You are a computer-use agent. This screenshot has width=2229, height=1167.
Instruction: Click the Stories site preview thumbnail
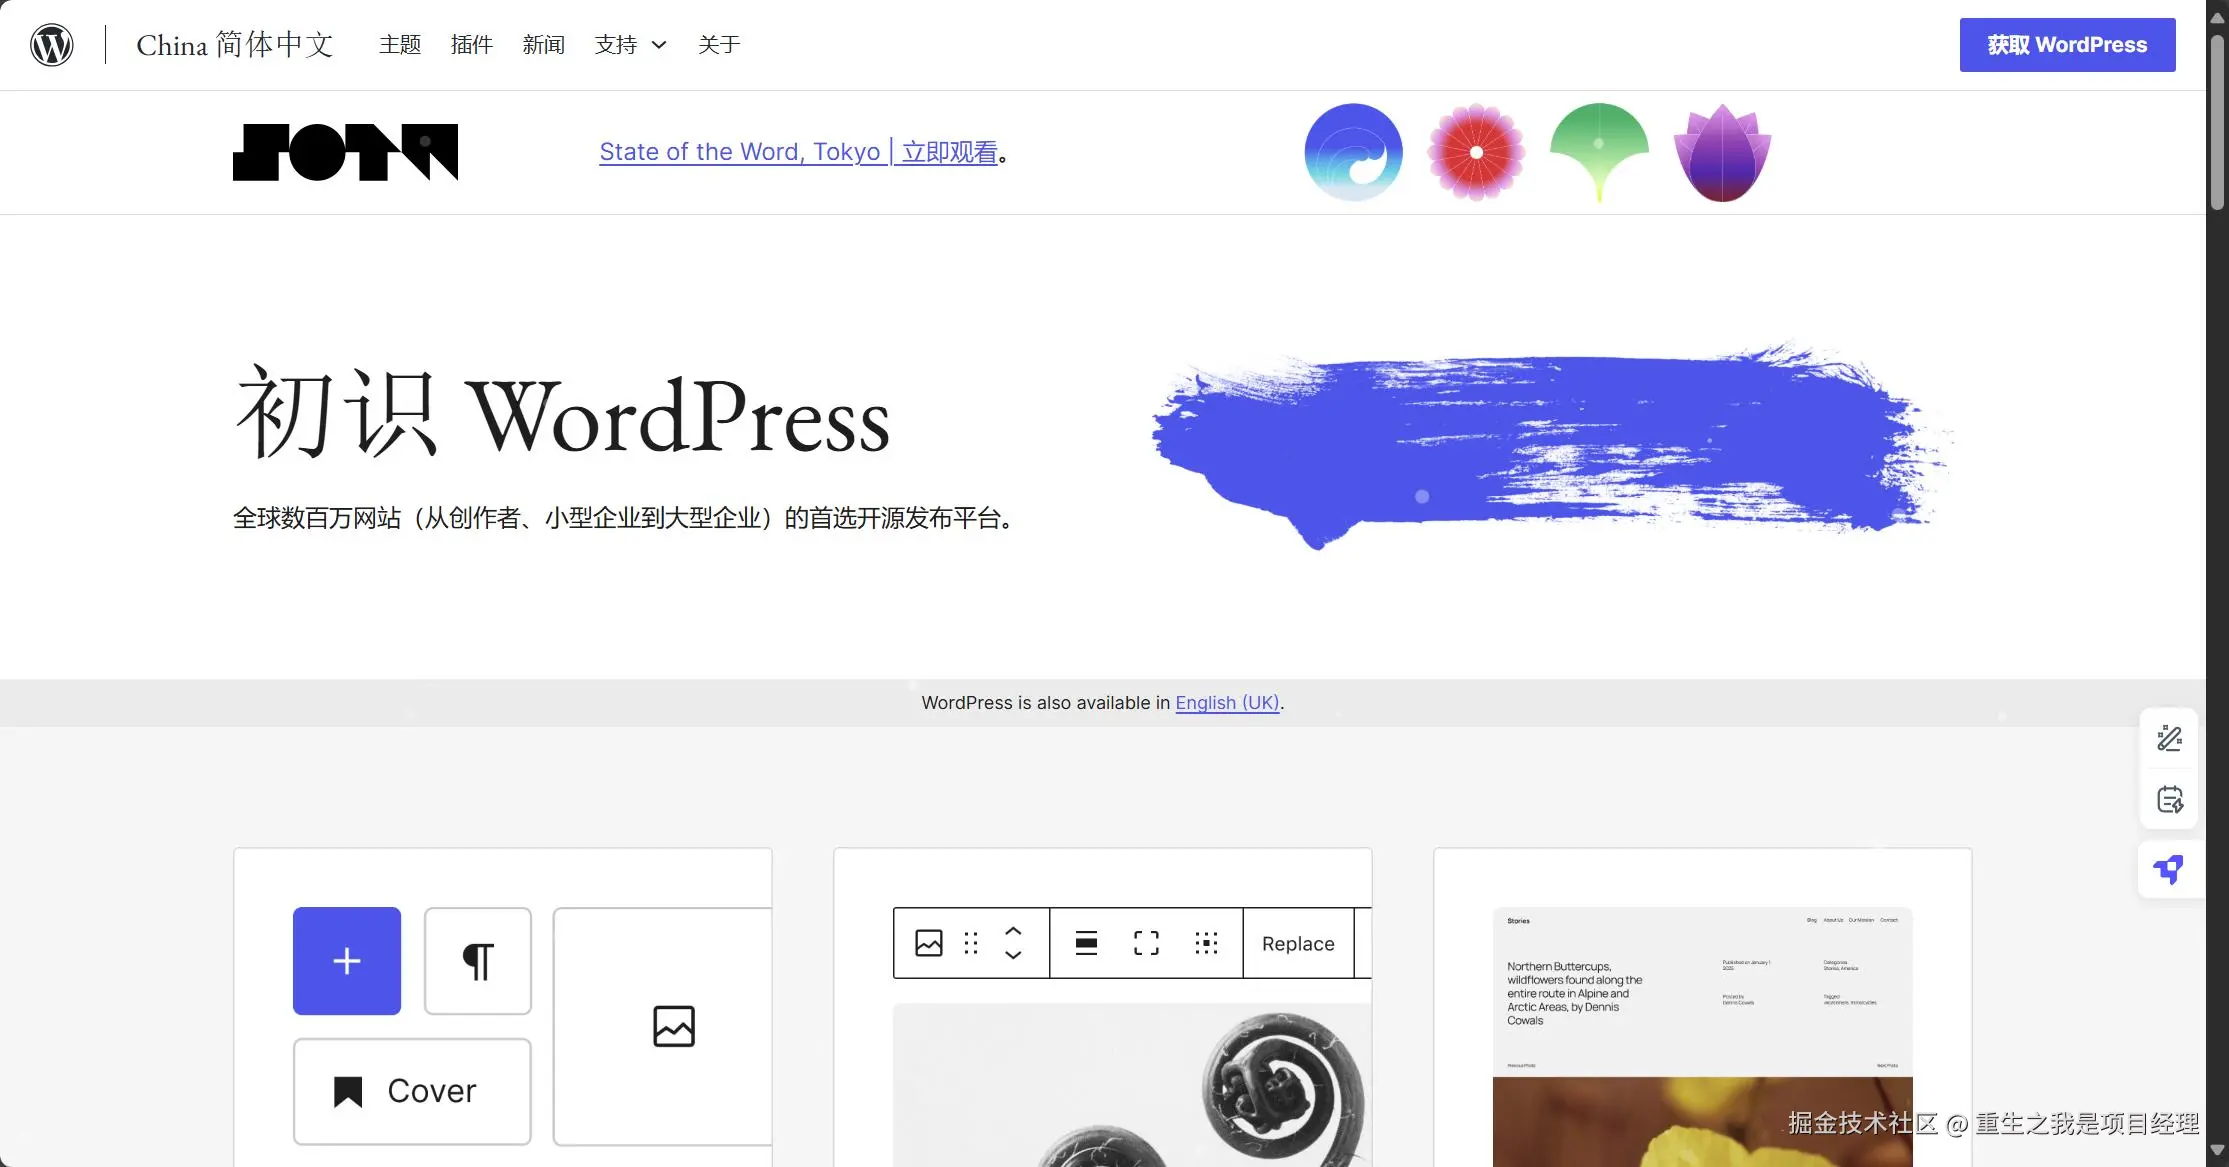pos(1702,1036)
